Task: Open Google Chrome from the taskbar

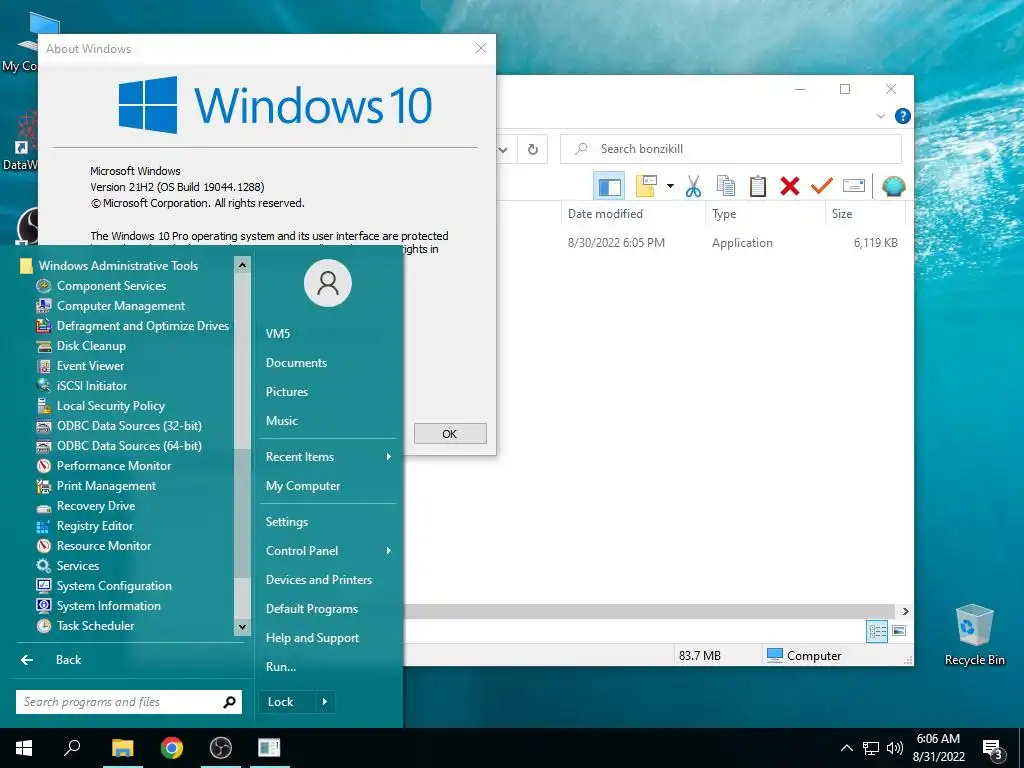Action: coord(172,748)
